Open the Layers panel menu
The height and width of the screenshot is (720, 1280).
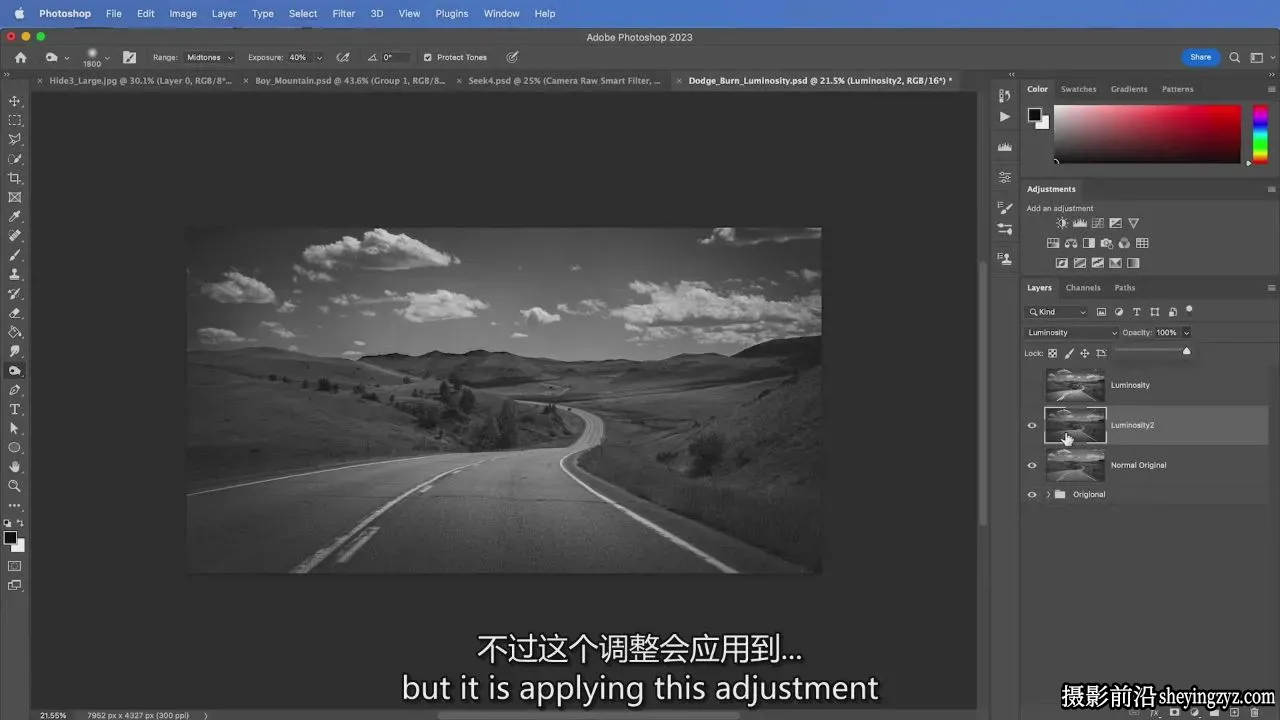(x=1271, y=288)
